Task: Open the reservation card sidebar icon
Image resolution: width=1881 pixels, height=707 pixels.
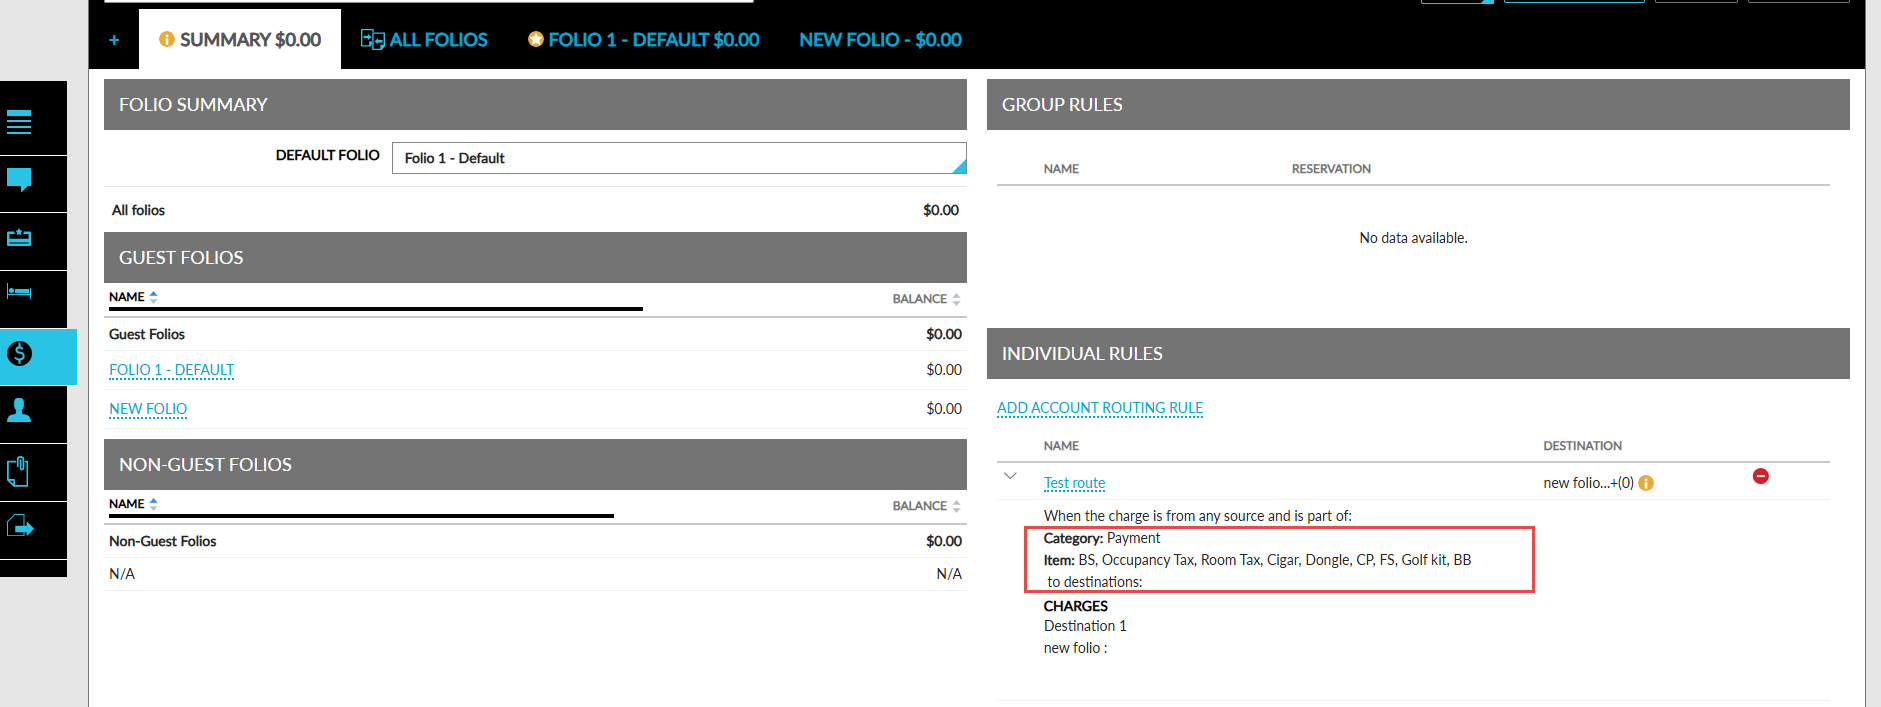Action: click(x=19, y=238)
